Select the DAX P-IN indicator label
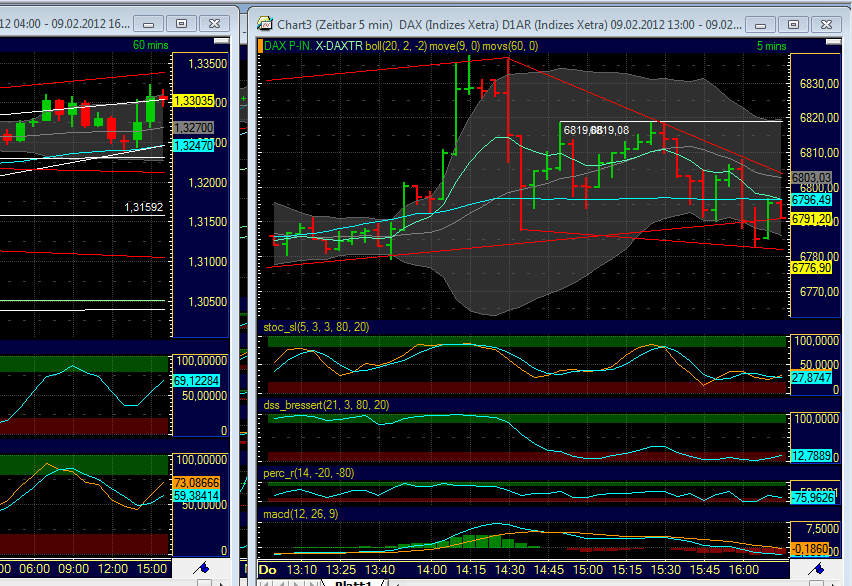This screenshot has width=852, height=586. click(x=282, y=44)
